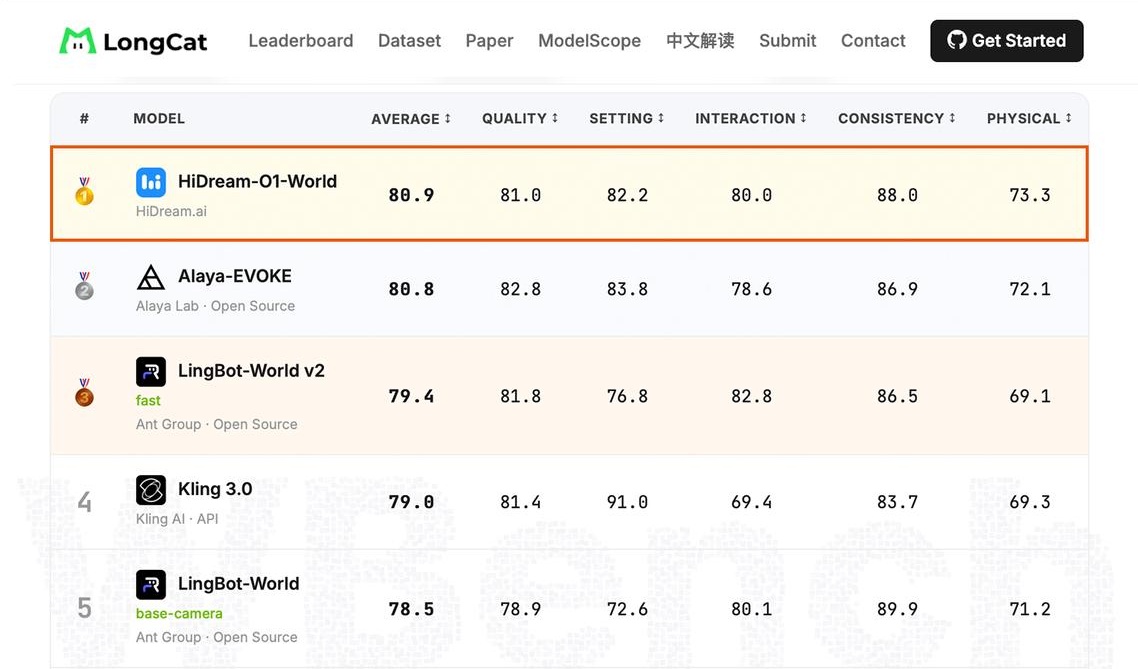Click the Kling 3.0 model name
The image size is (1138, 669).
pos(215,489)
